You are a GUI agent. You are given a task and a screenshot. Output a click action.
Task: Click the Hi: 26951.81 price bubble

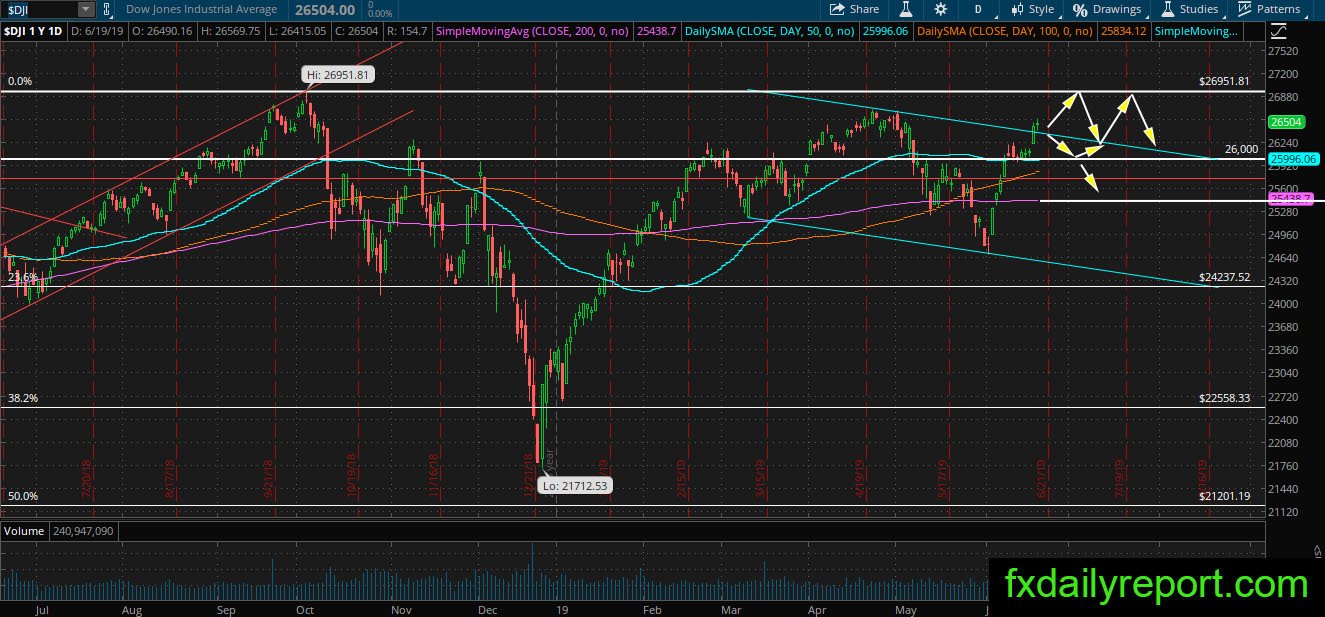336,74
